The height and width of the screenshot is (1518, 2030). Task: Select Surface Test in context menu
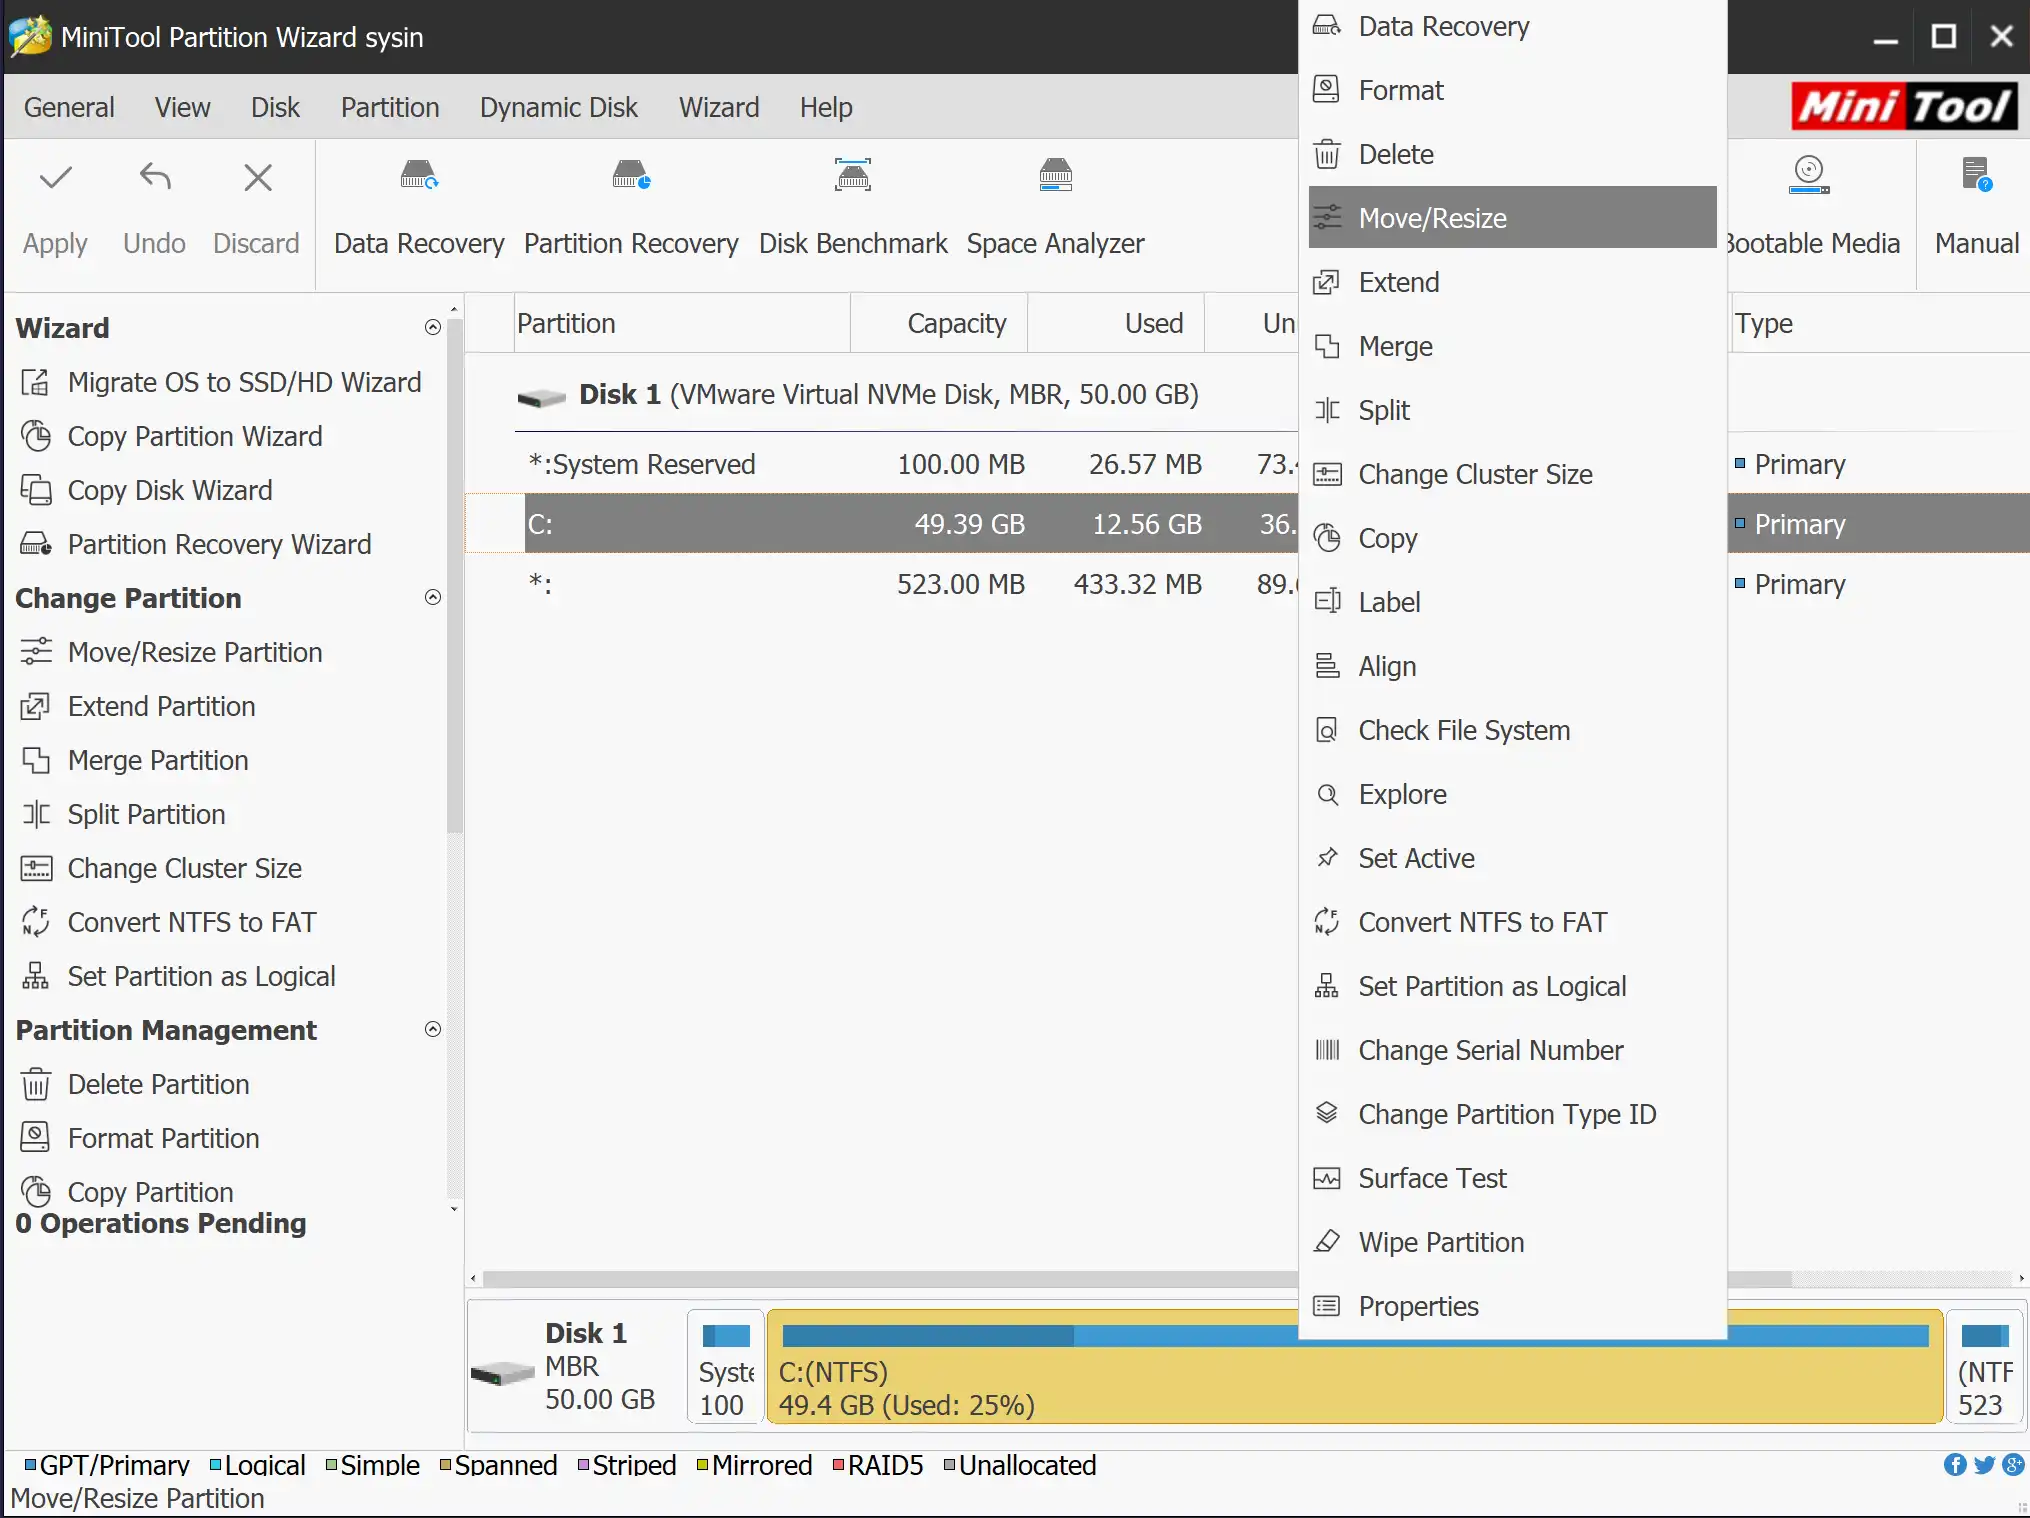tap(1512, 1178)
